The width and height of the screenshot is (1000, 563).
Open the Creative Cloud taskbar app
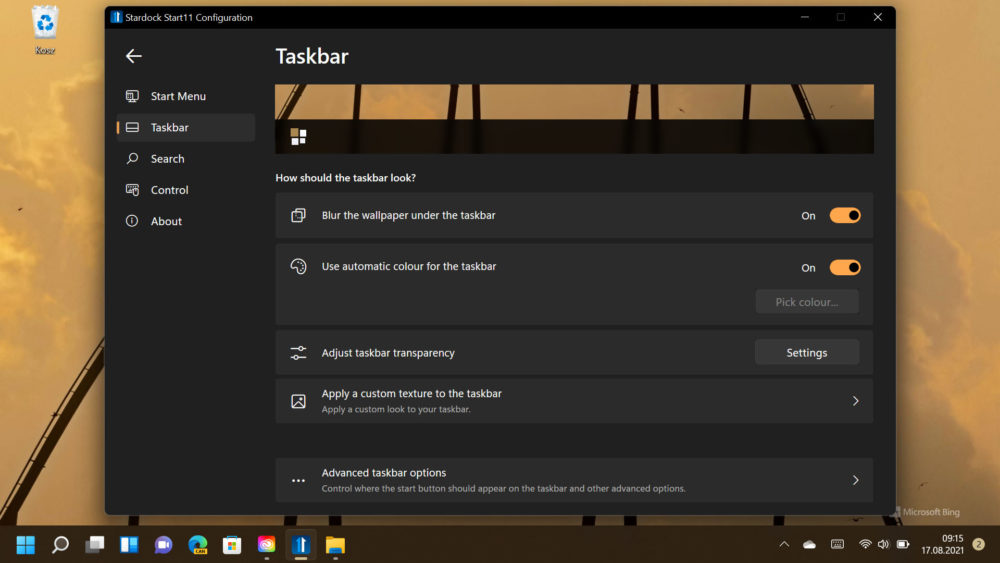[x=267, y=545]
